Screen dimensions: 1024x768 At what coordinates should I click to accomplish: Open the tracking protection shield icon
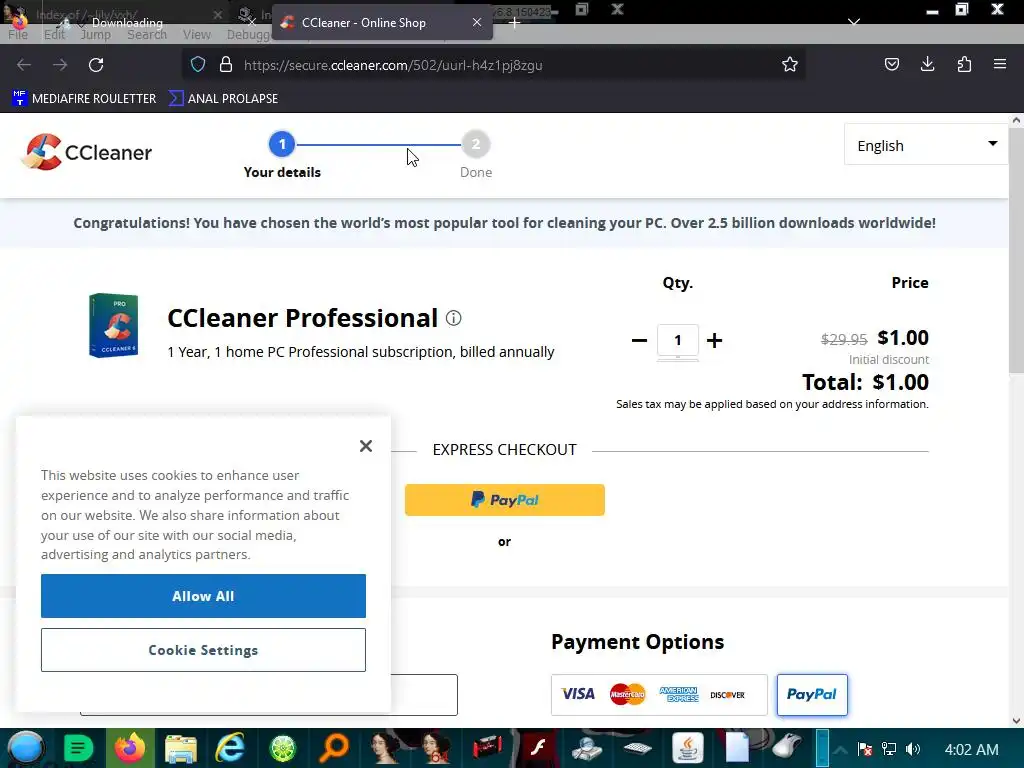click(198, 65)
